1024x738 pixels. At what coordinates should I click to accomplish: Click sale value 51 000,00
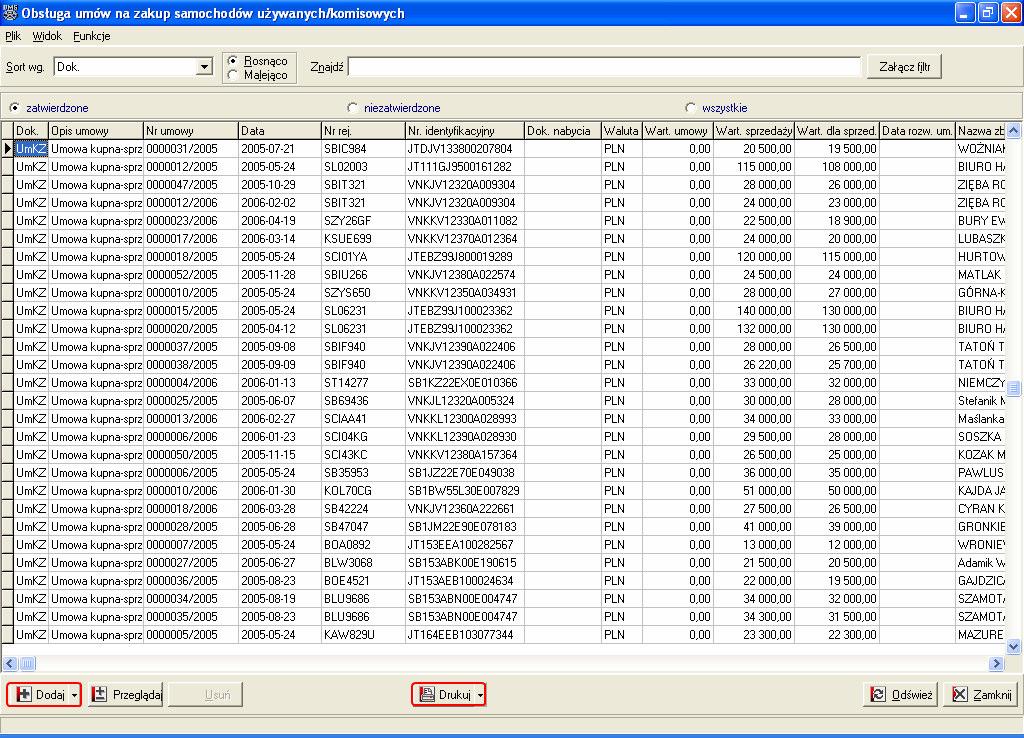[754, 490]
